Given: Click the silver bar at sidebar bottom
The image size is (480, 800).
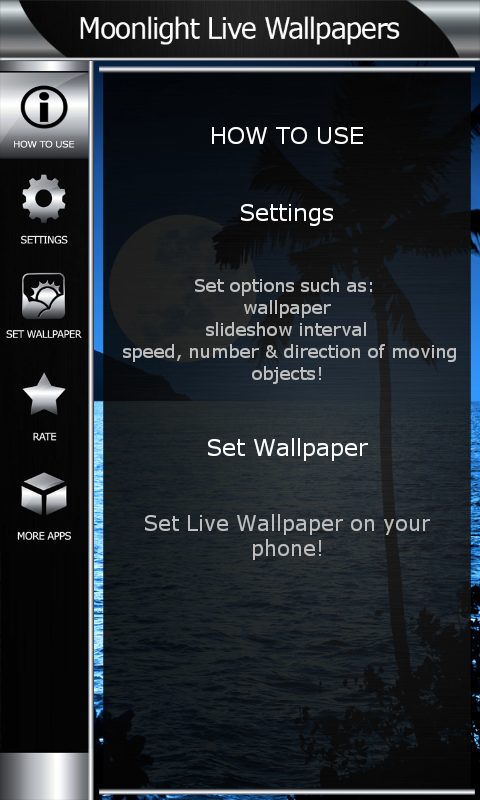Looking at the screenshot, I should [44, 776].
